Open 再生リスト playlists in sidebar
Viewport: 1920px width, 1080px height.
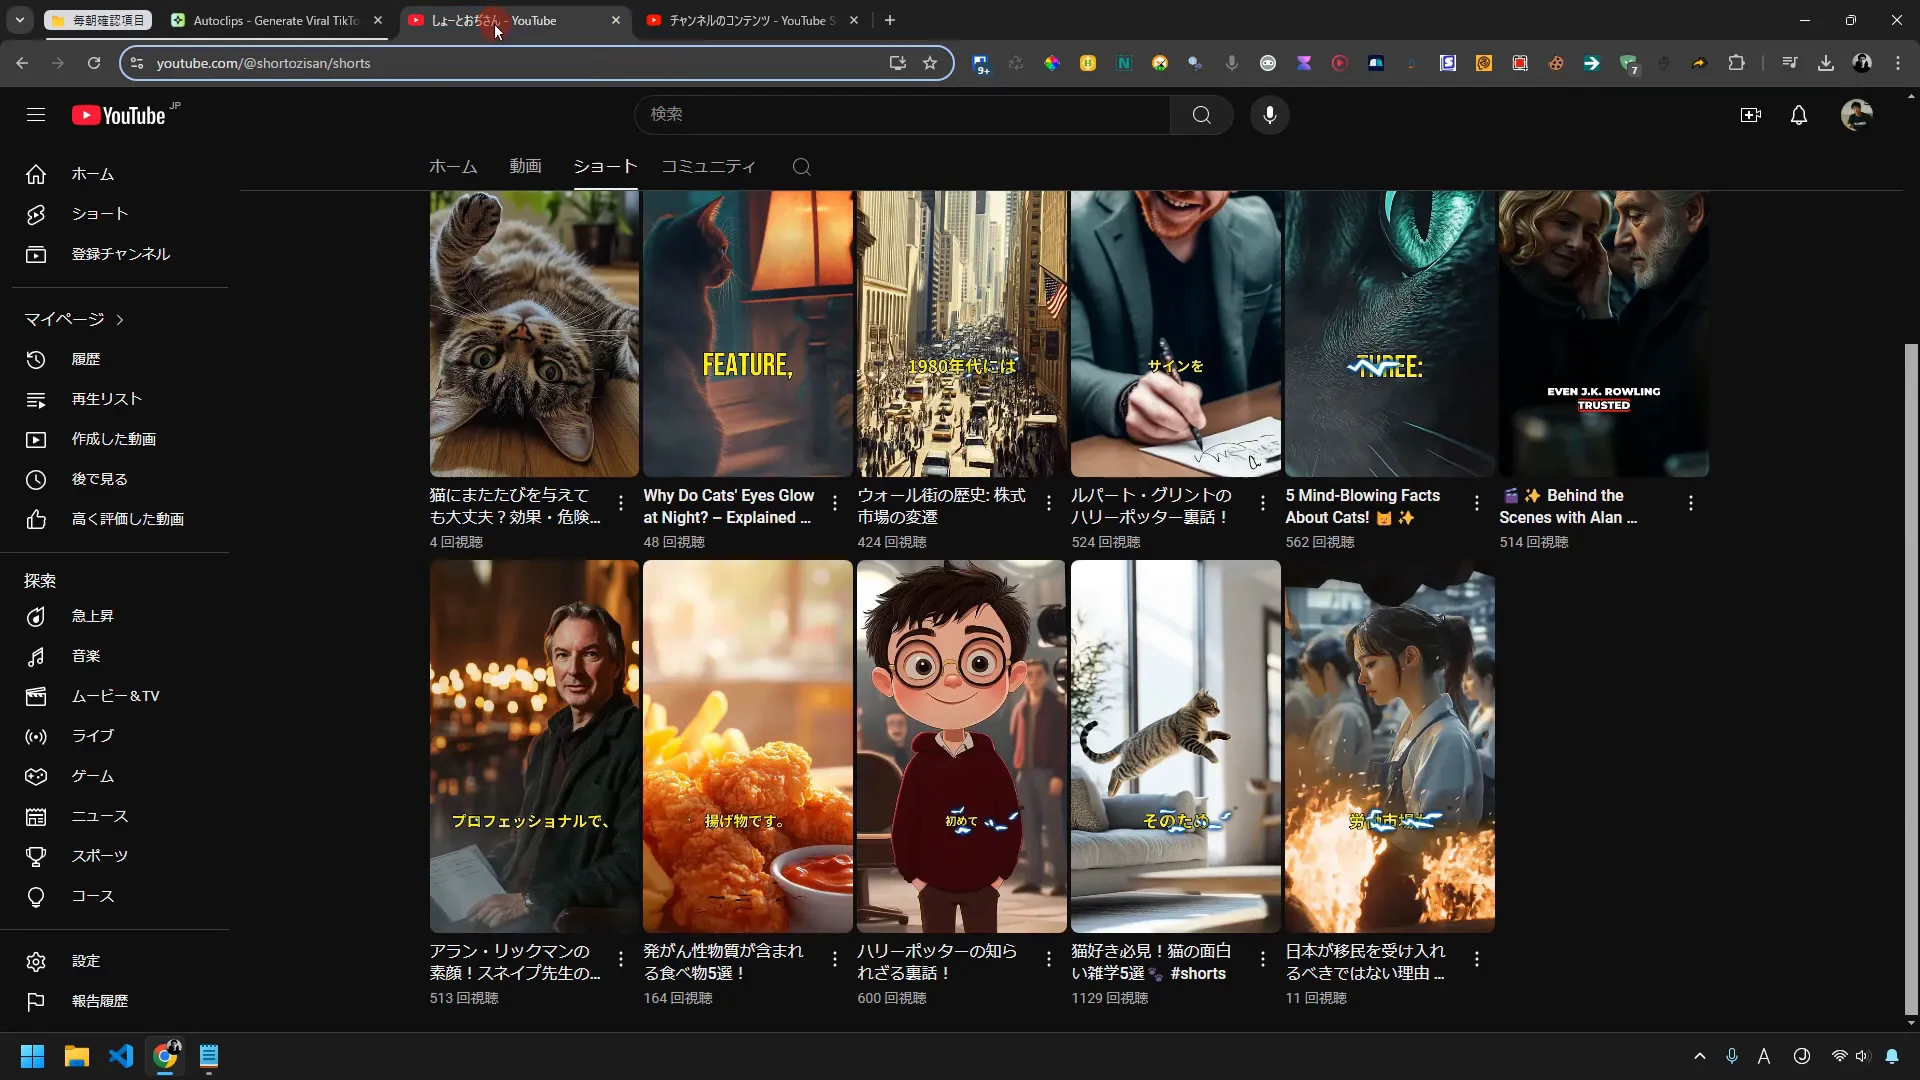click(120, 399)
